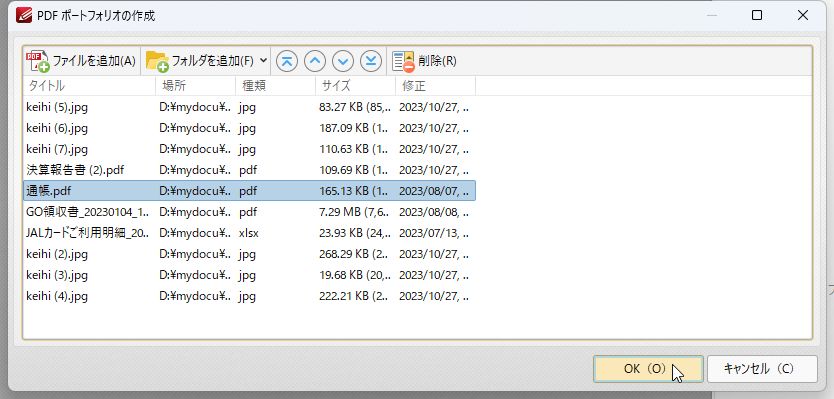Select the GO領収書_20230104 file row
Image resolution: width=834 pixels, height=399 pixels.
pyautogui.click(x=249, y=212)
